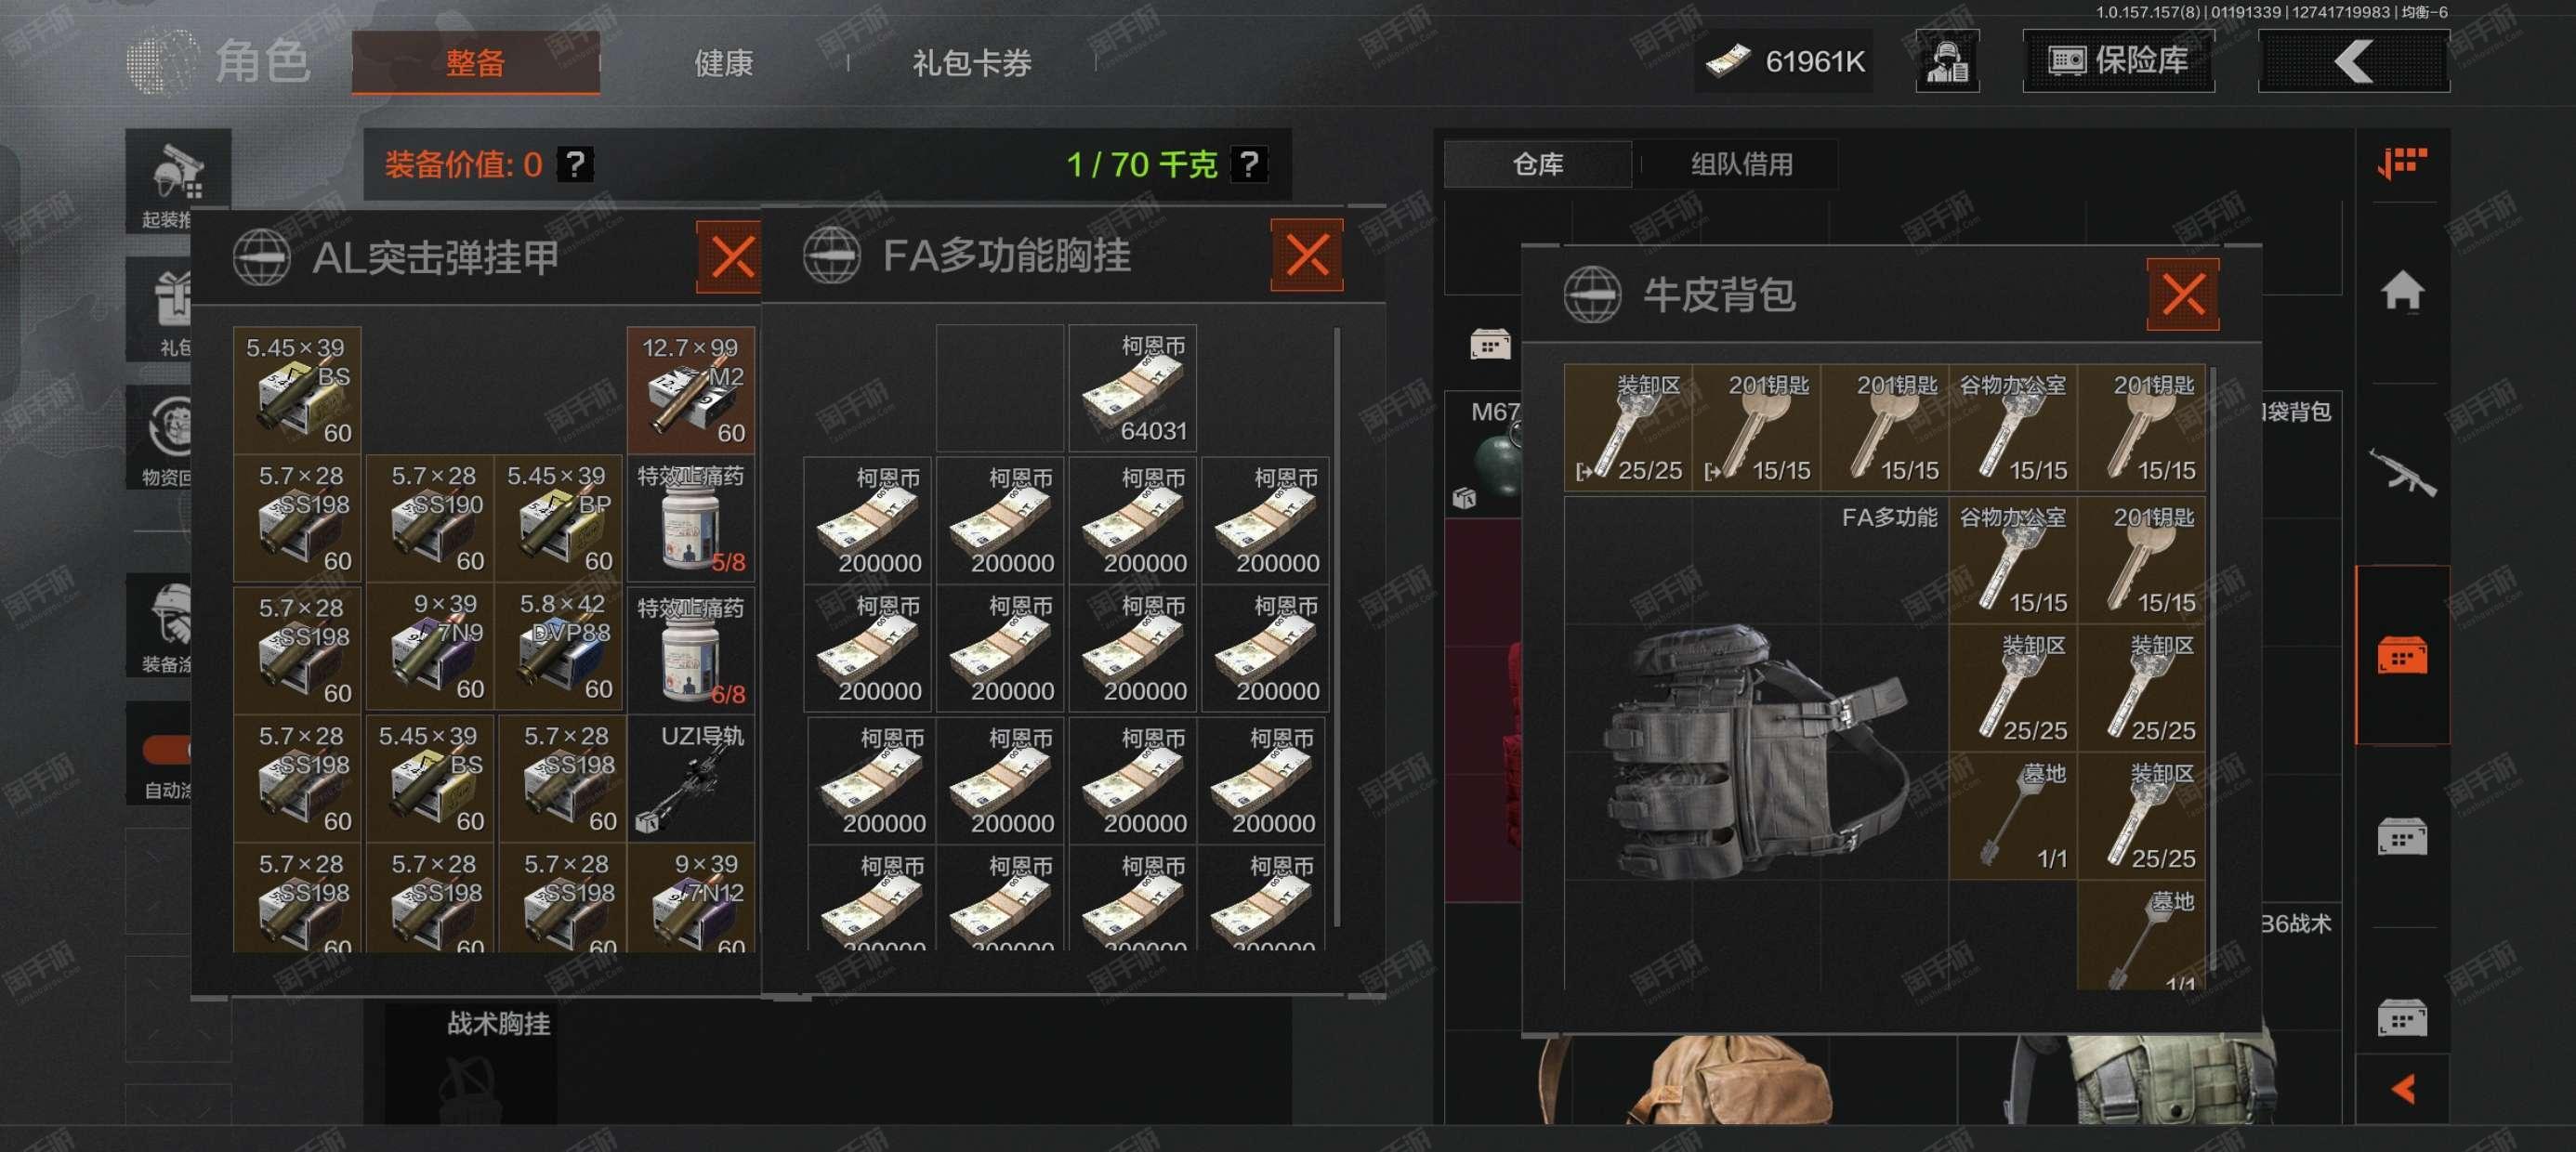Select the 64031 柯恩币 cash stack

pyautogui.click(x=1133, y=388)
